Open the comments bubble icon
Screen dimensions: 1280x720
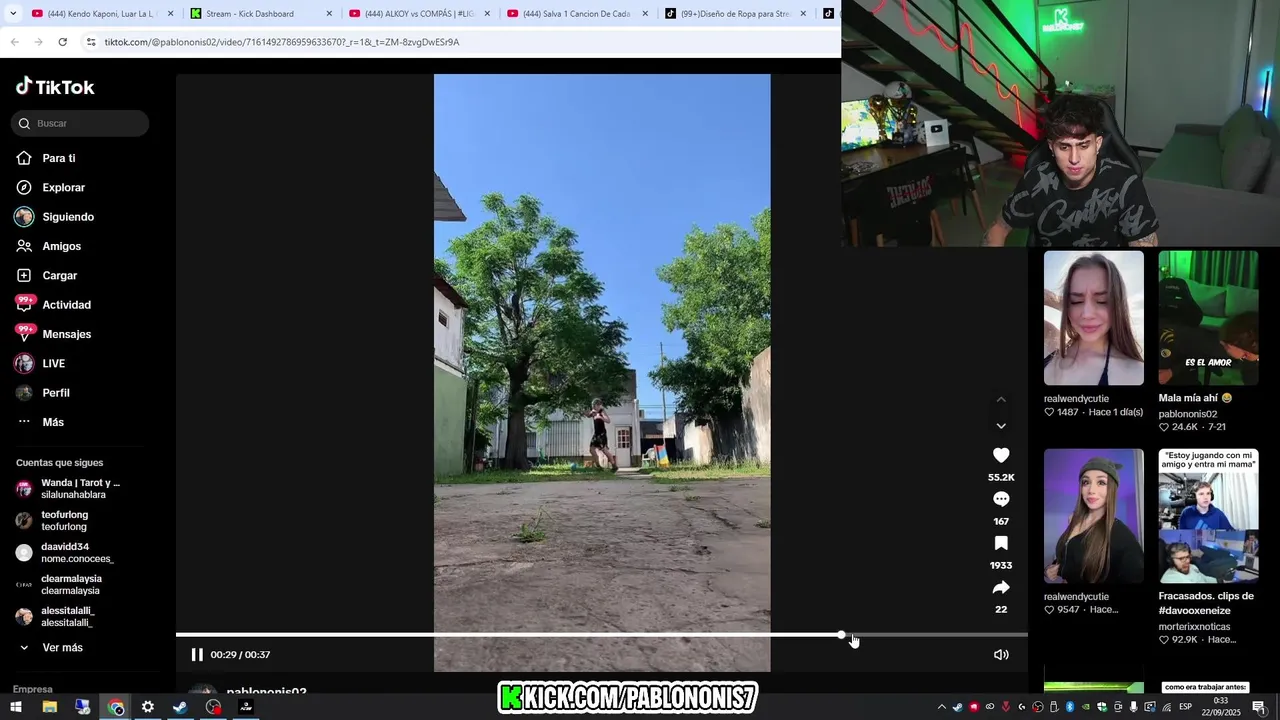click(x=1001, y=499)
